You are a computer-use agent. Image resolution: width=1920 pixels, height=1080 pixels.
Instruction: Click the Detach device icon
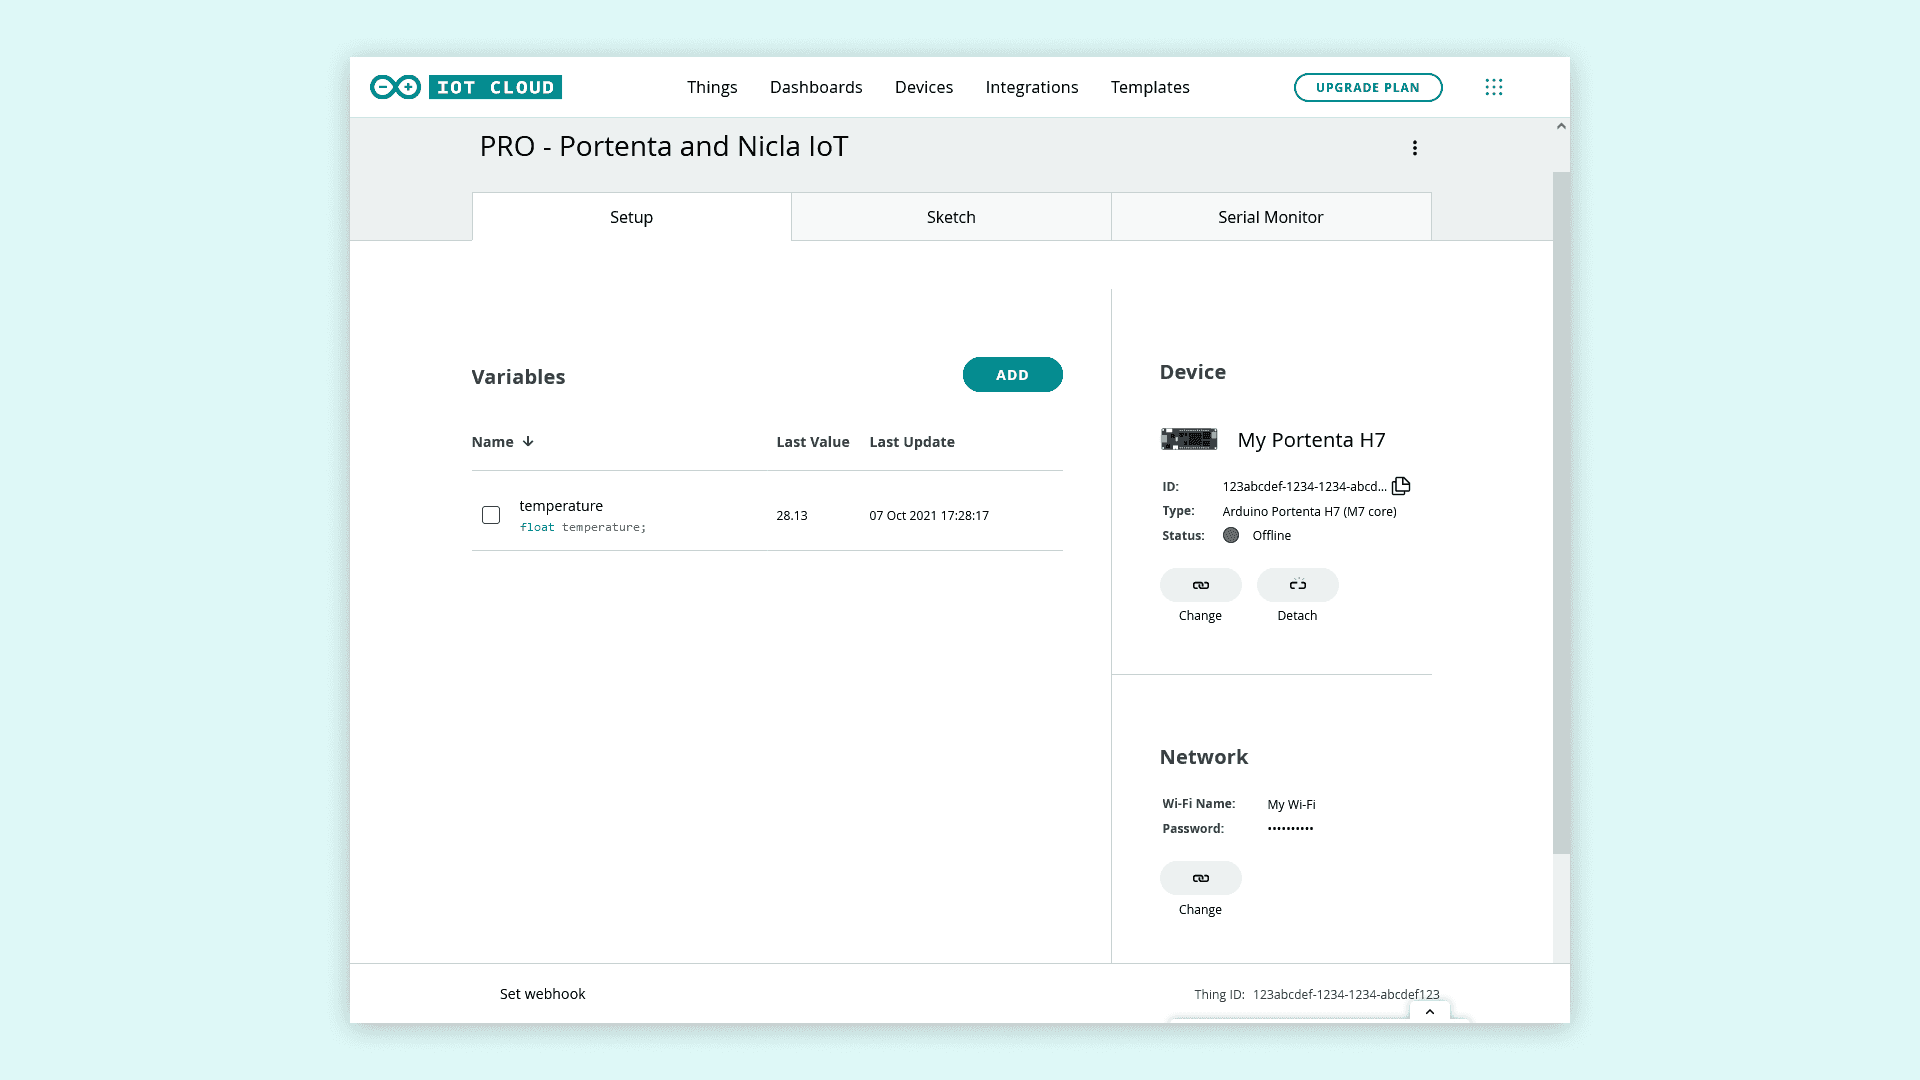(x=1297, y=585)
